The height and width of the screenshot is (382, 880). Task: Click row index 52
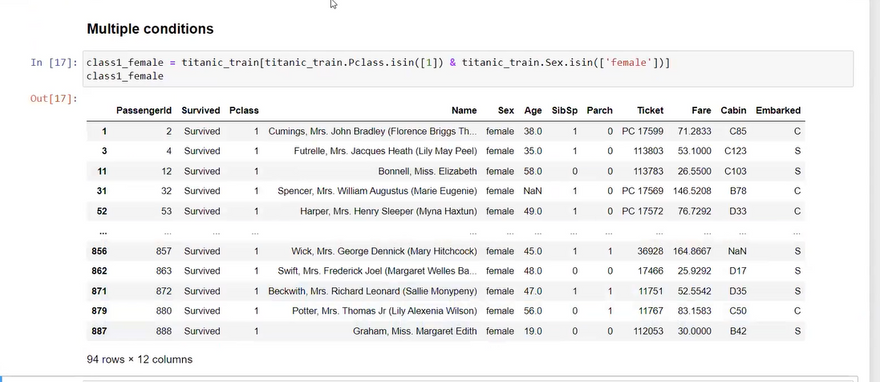(x=102, y=211)
